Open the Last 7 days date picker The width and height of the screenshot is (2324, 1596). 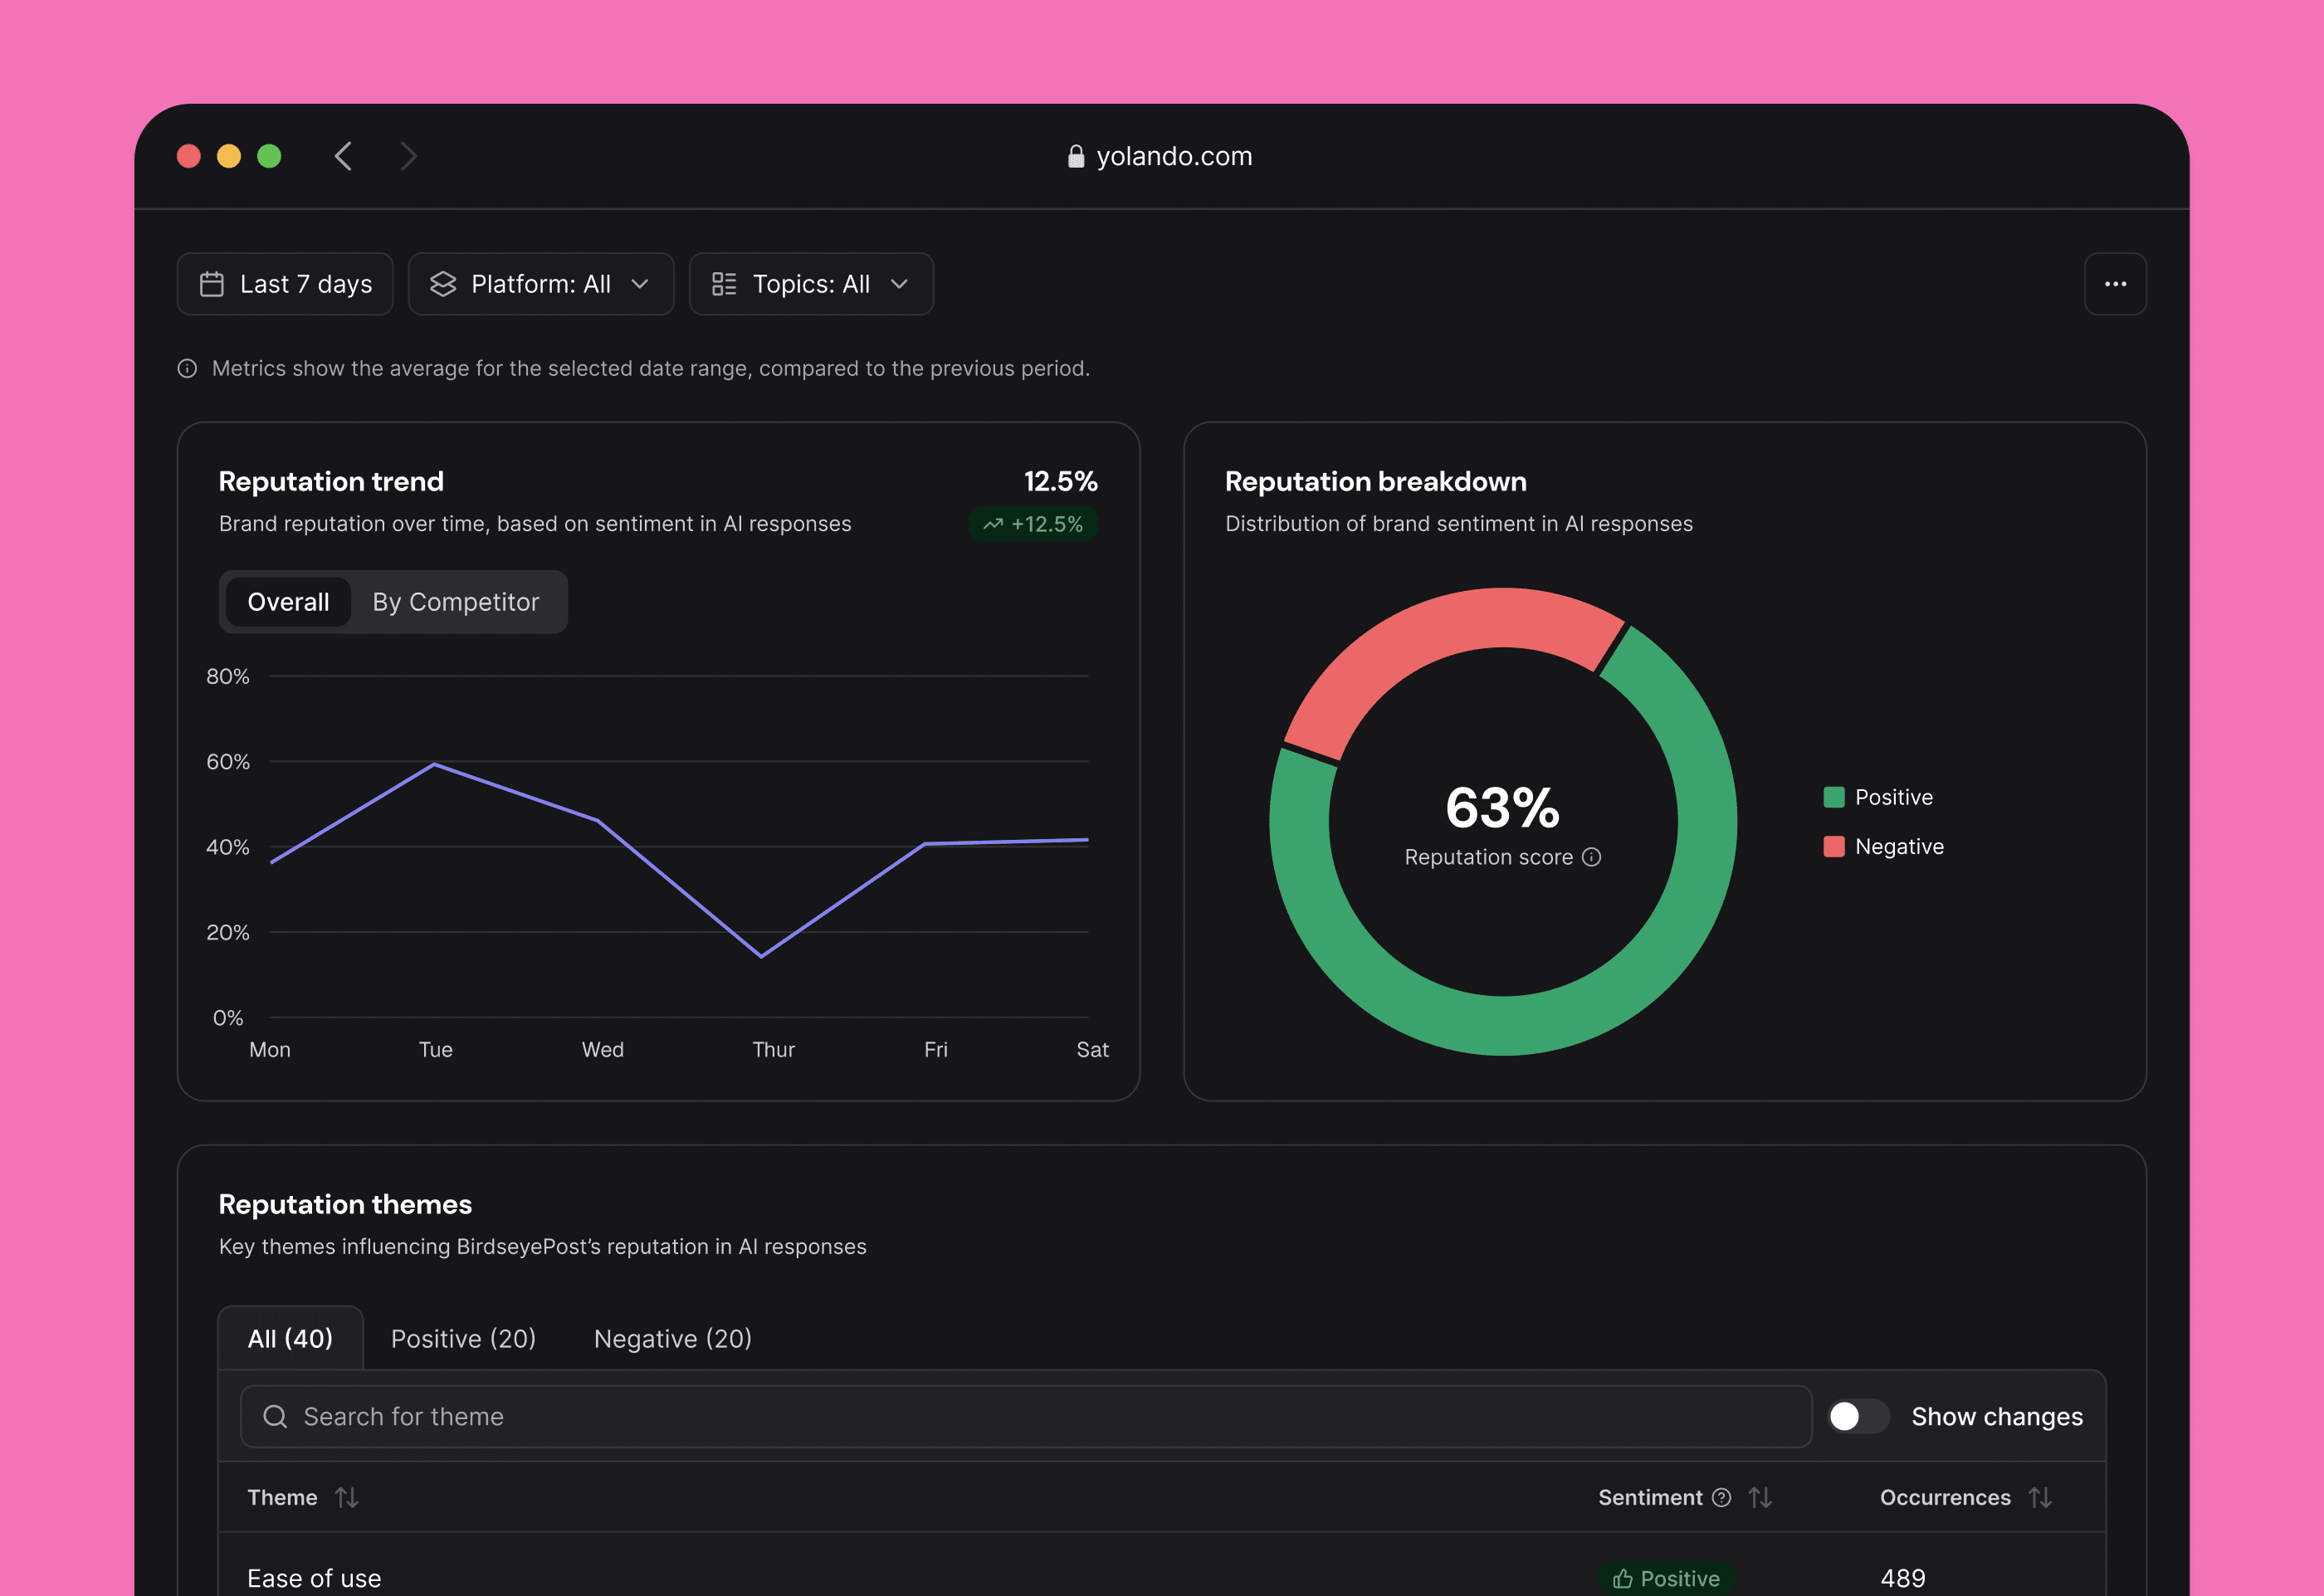pyautogui.click(x=285, y=284)
